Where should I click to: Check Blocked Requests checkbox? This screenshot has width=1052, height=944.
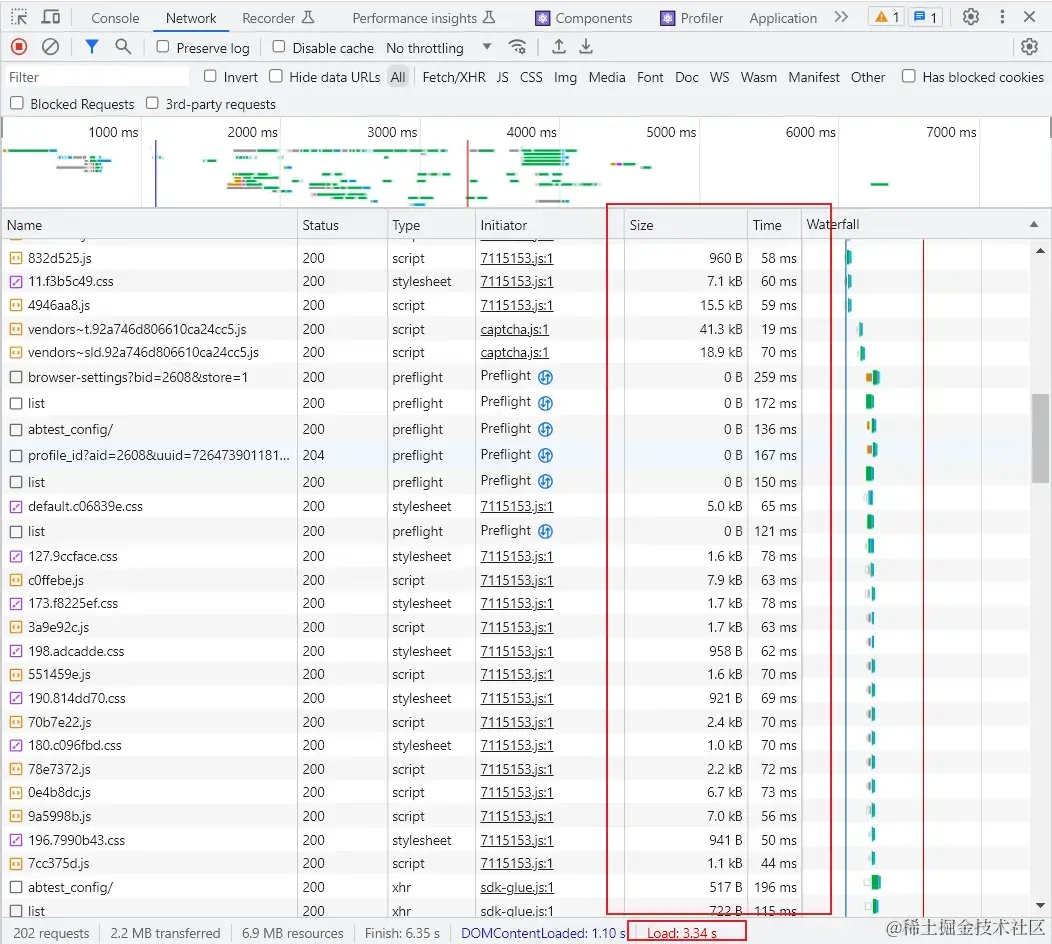[x=17, y=103]
